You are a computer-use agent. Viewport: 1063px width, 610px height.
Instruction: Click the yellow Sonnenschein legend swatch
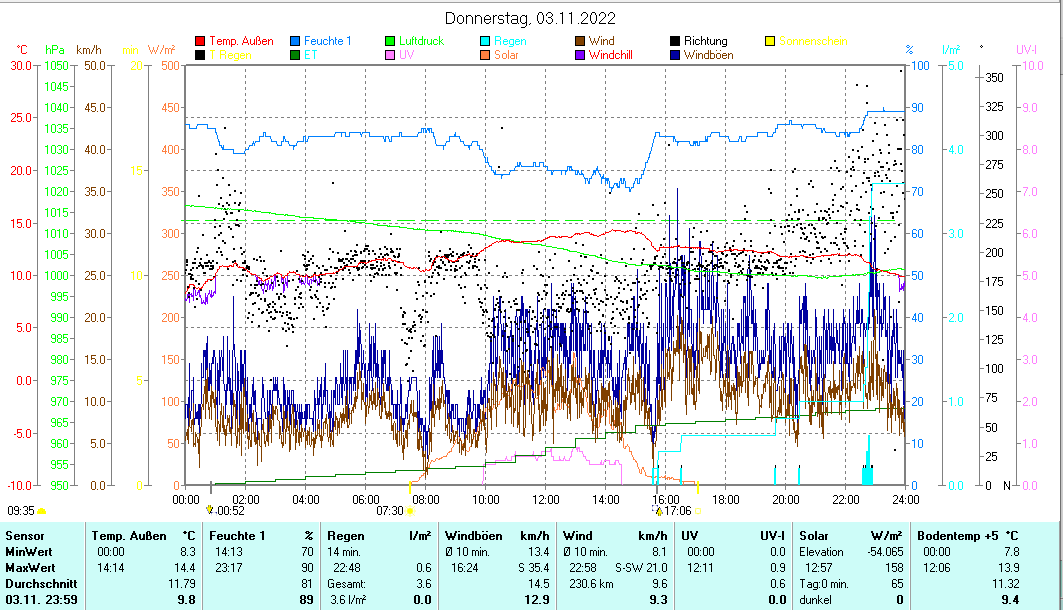pyautogui.click(x=770, y=41)
